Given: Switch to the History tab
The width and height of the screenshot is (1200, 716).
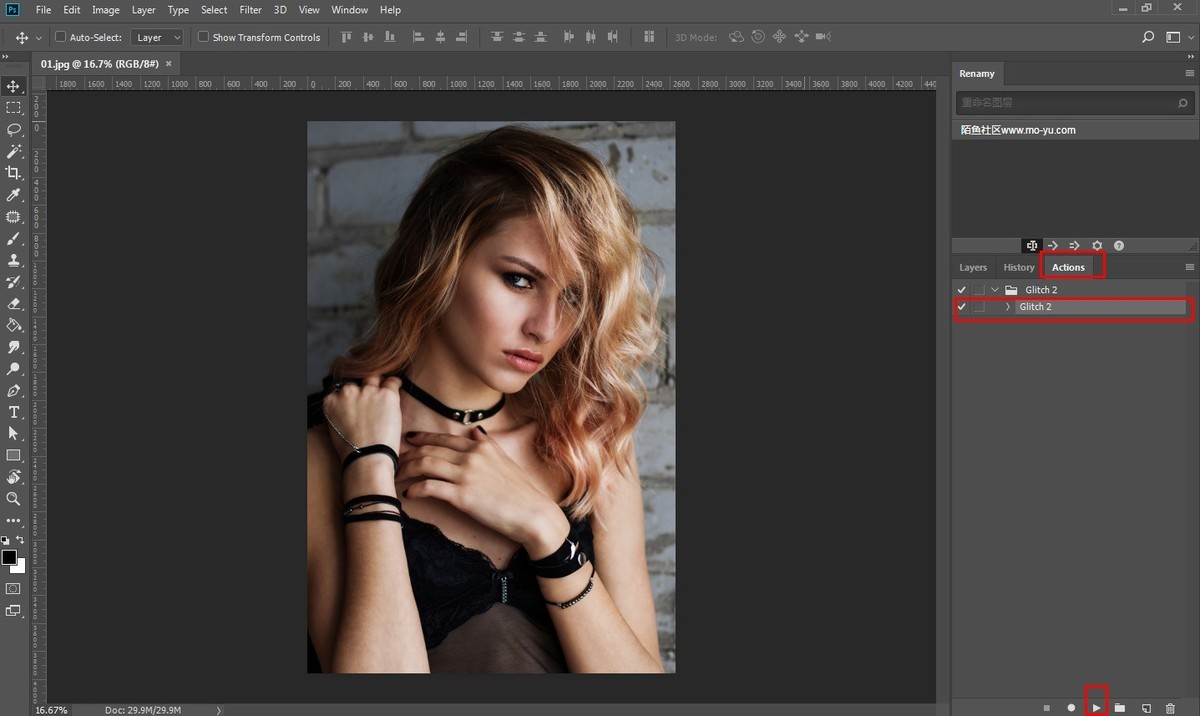Looking at the screenshot, I should click(1019, 267).
